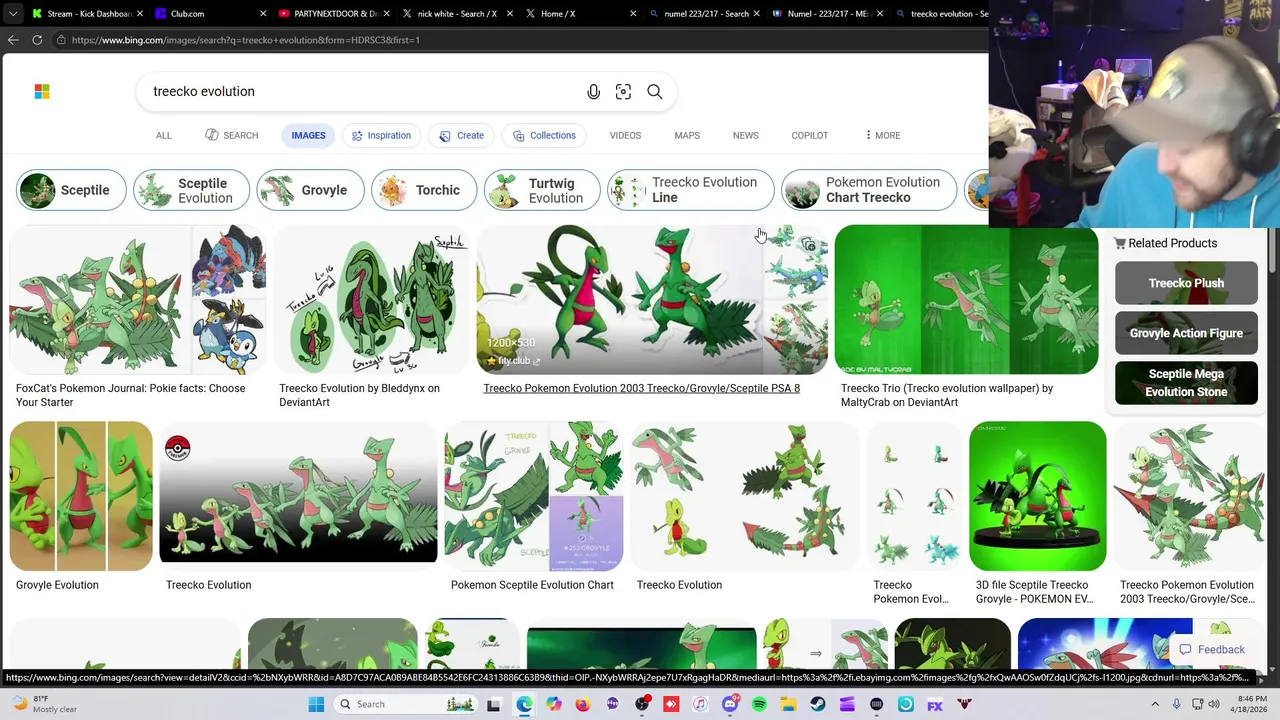The width and height of the screenshot is (1280, 720).
Task: Open tab search chevron at tab strip start
Action: coord(12,14)
